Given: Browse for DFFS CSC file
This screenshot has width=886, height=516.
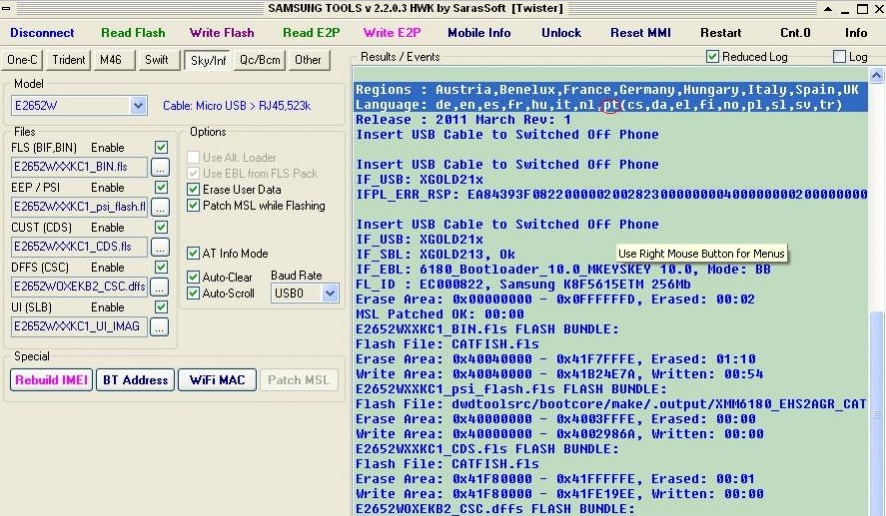Looking at the screenshot, I should (160, 287).
